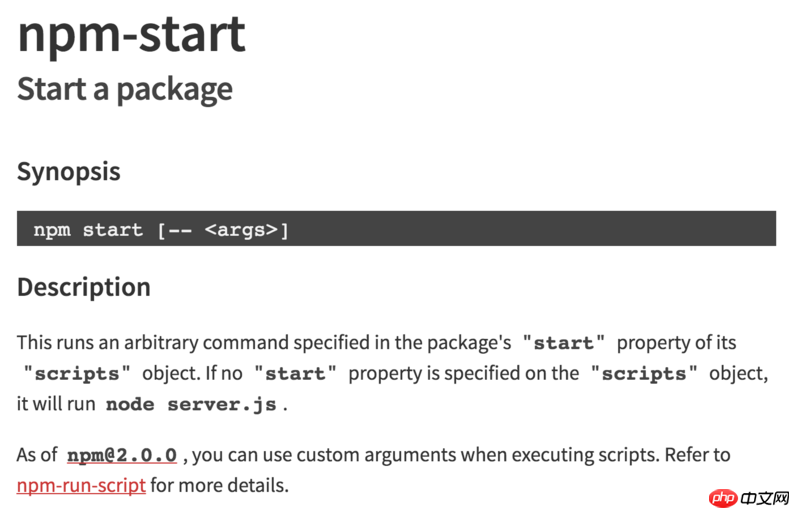Click the "start" code after 'If no'
This screenshot has height=518, width=800.
(296, 374)
